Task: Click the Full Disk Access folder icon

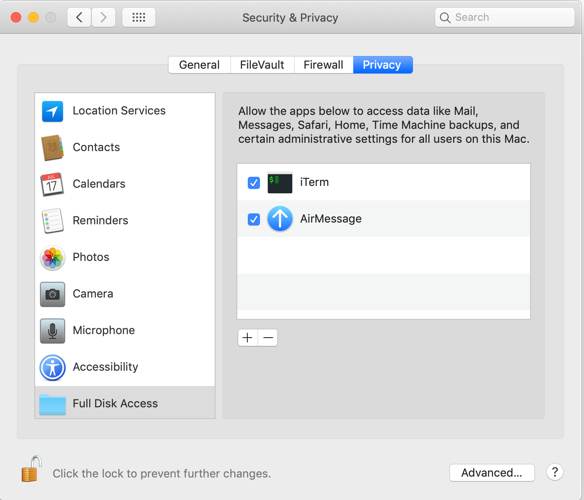Action: coord(53,404)
